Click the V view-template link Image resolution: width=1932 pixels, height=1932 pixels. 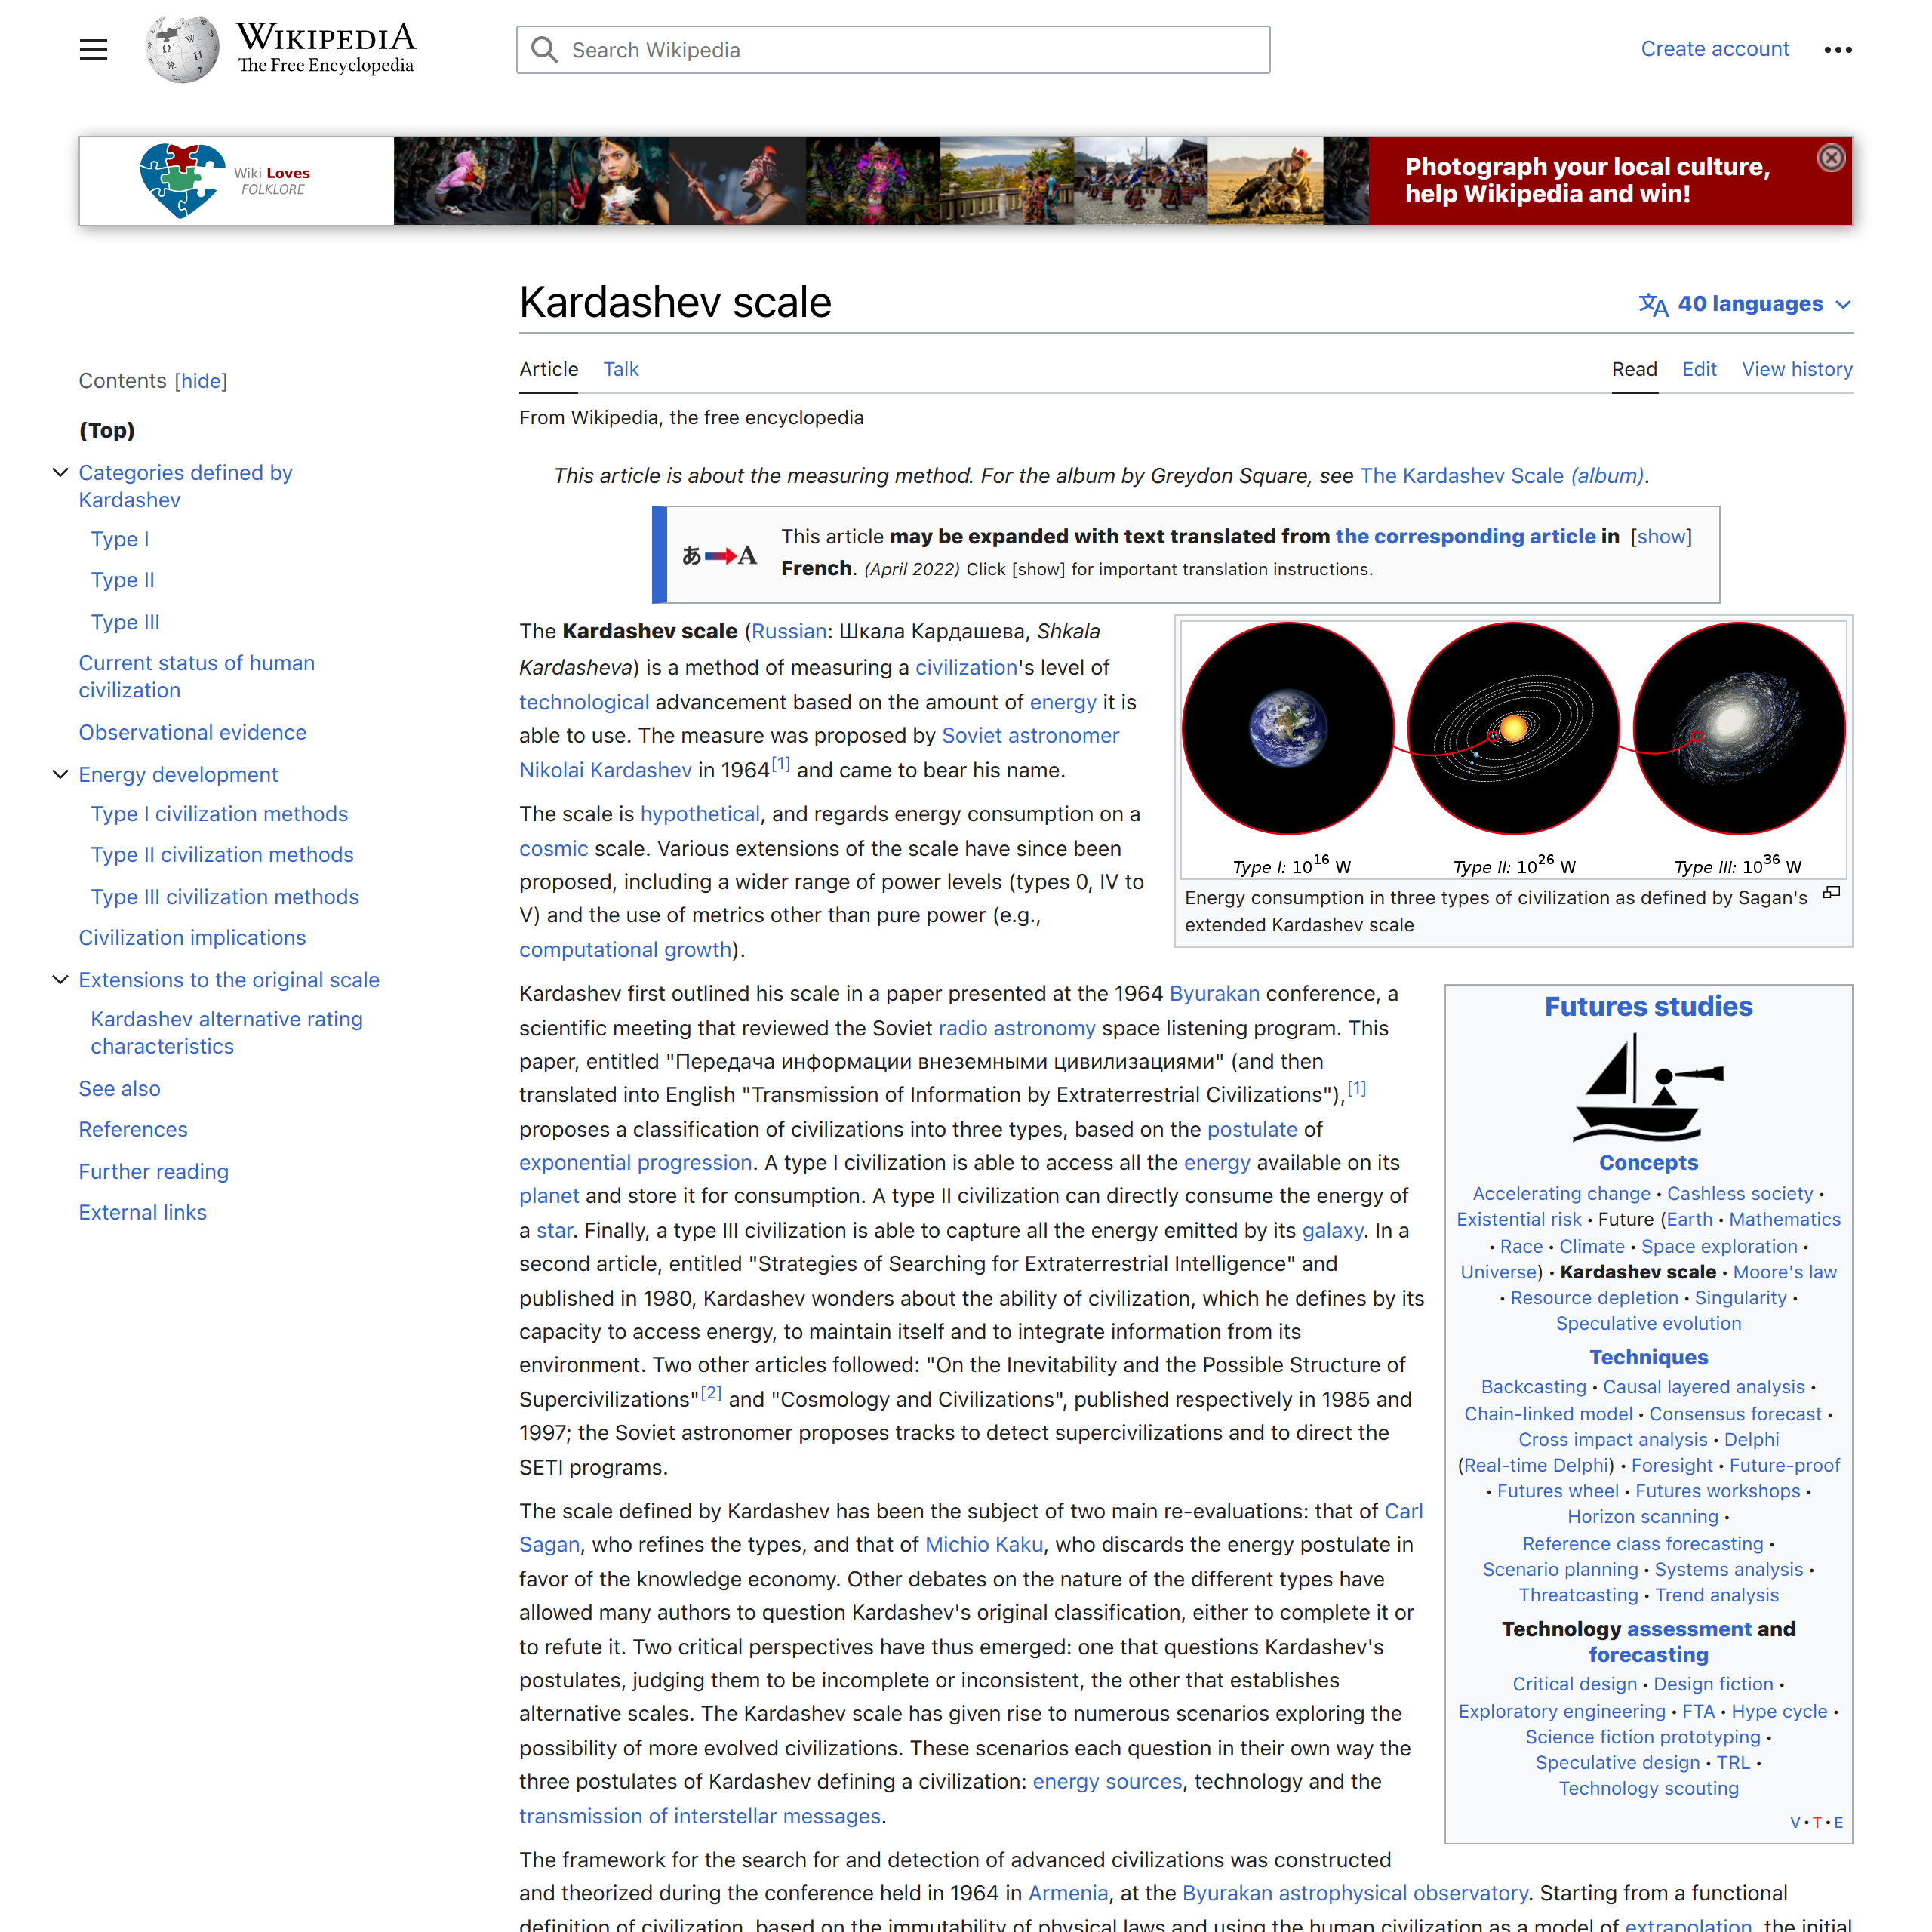coord(1794,1822)
